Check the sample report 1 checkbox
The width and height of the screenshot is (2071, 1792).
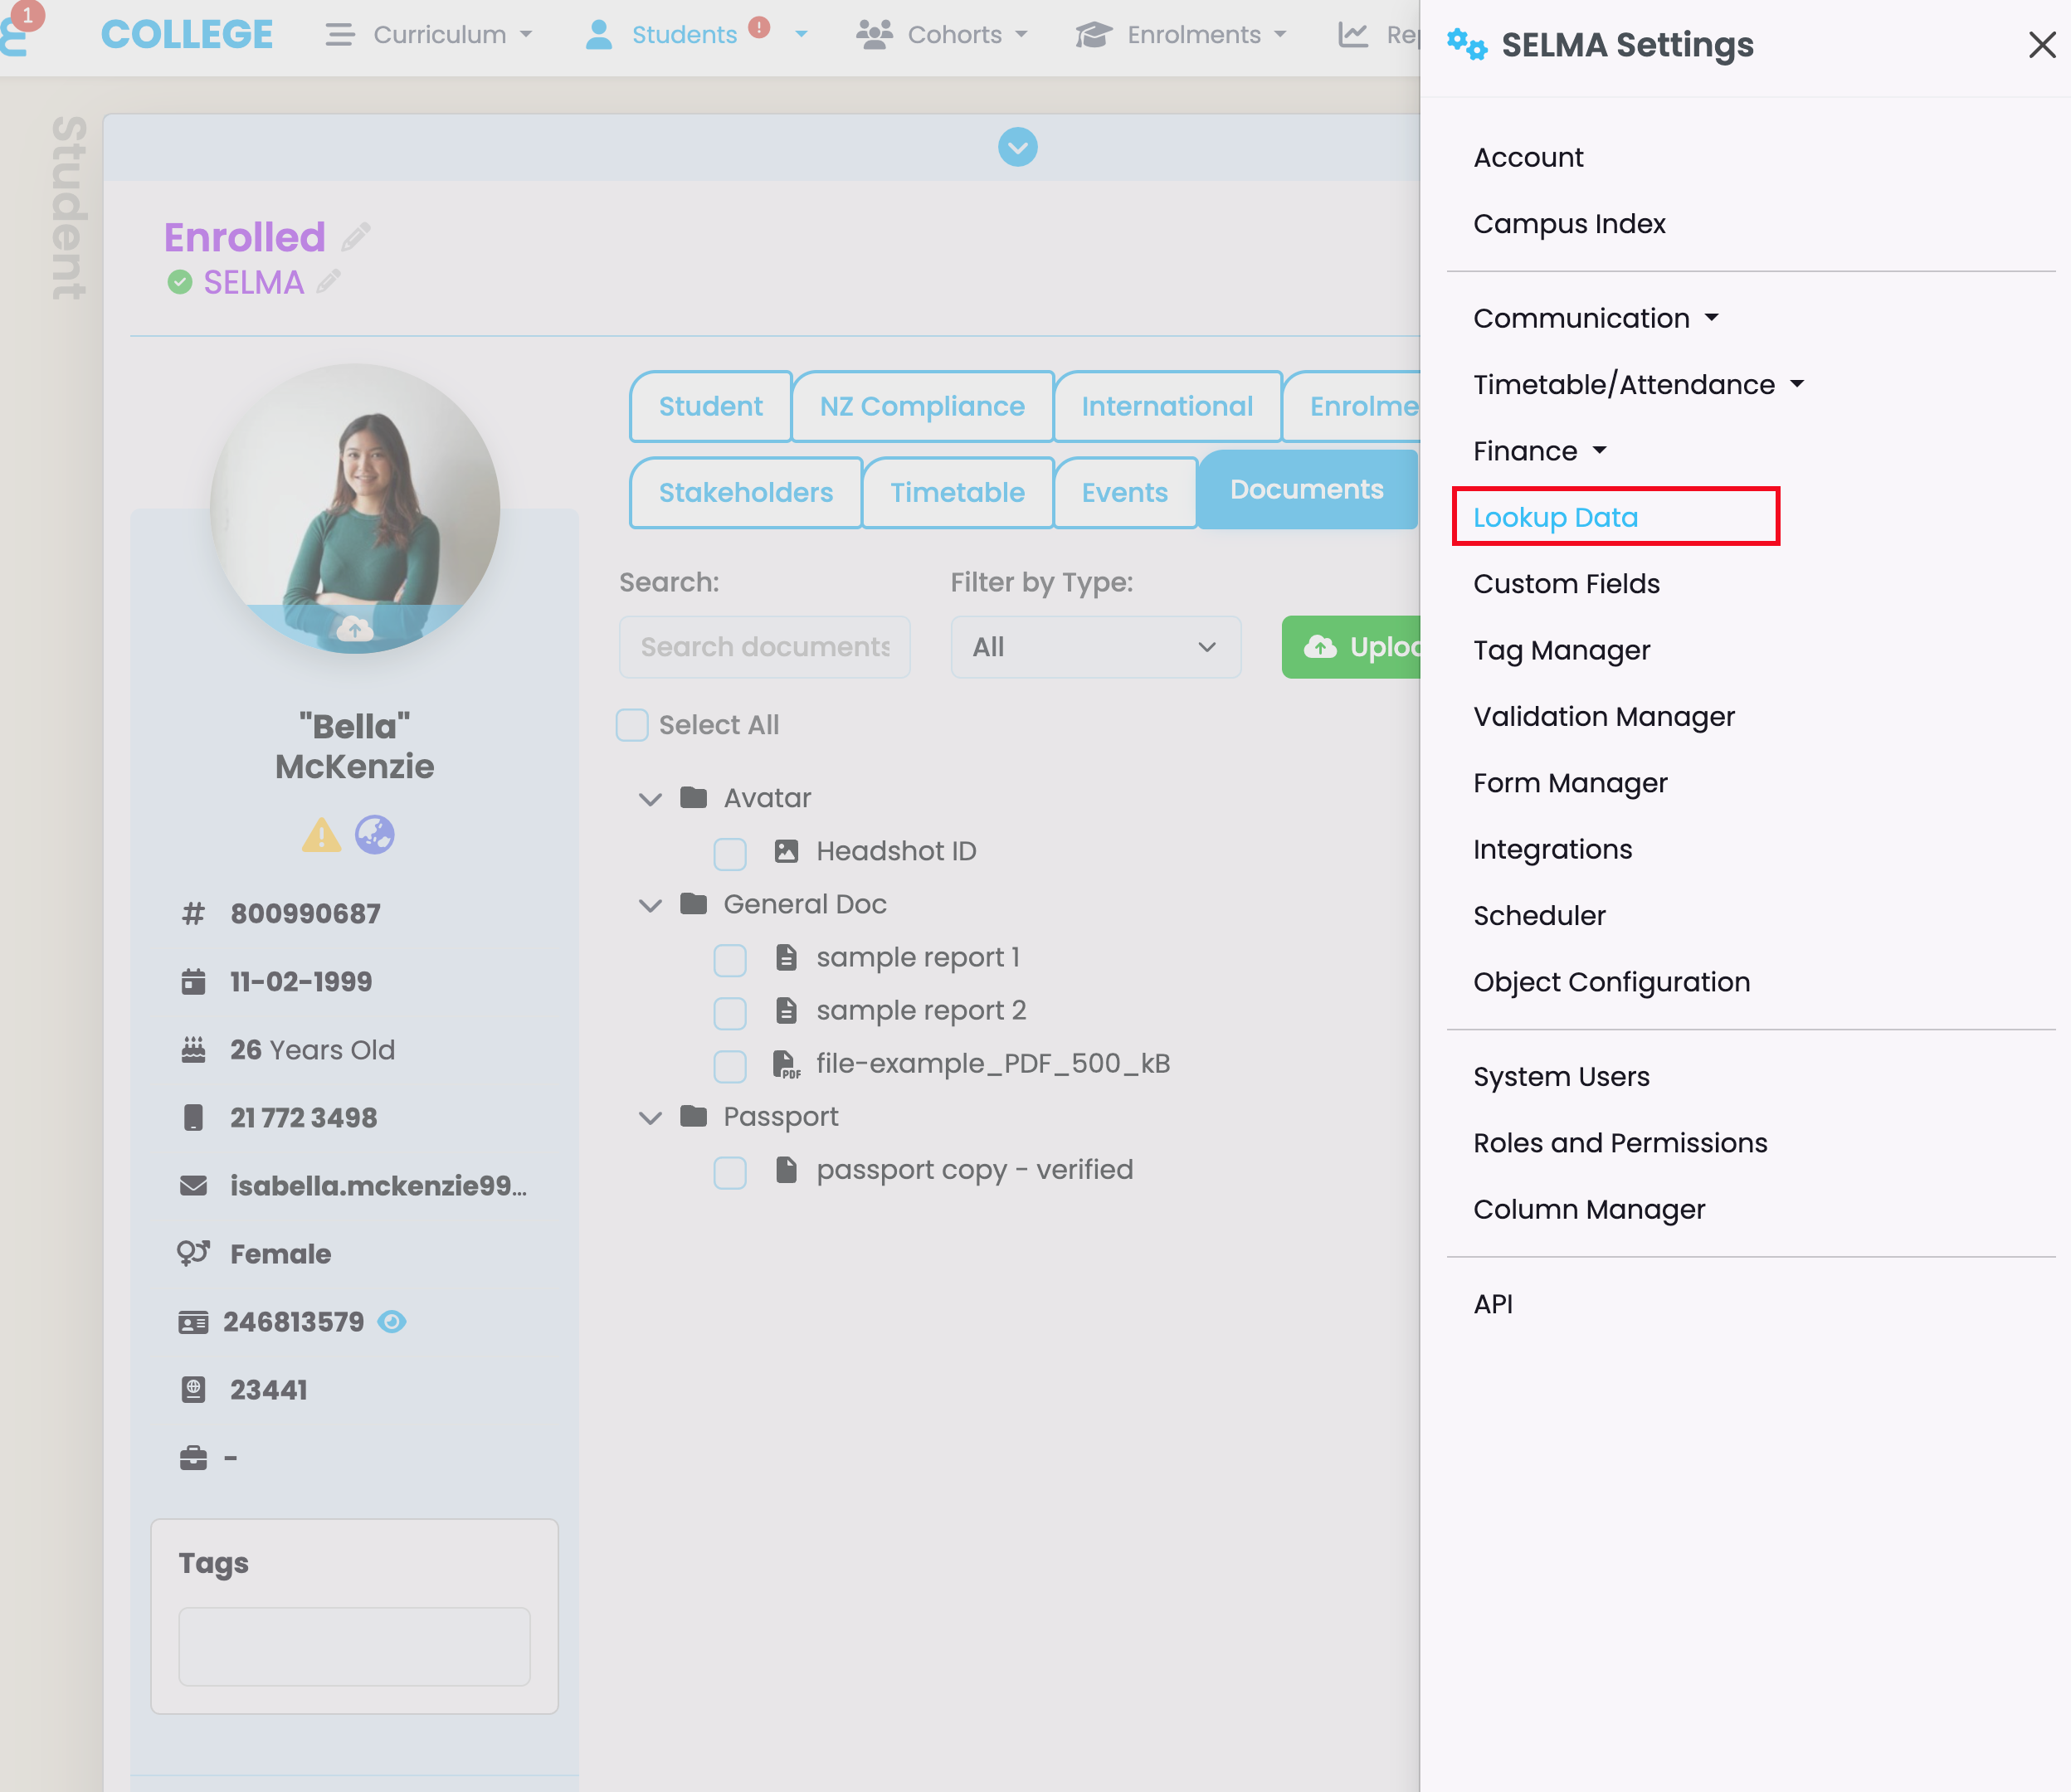[730, 959]
